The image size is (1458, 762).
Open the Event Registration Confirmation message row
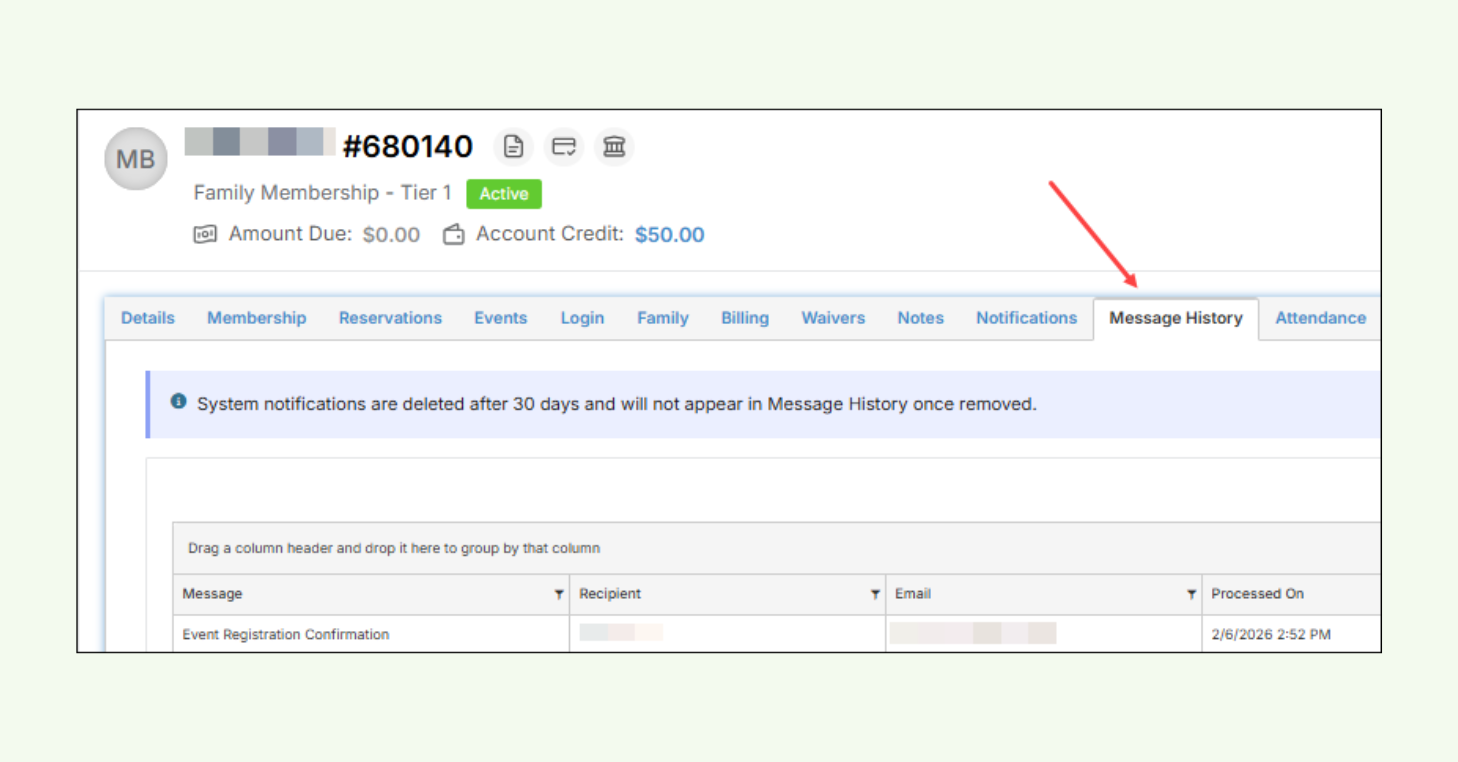(287, 634)
